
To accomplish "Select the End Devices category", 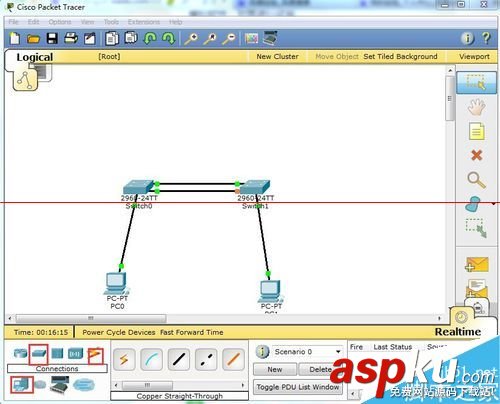I will pos(21,385).
